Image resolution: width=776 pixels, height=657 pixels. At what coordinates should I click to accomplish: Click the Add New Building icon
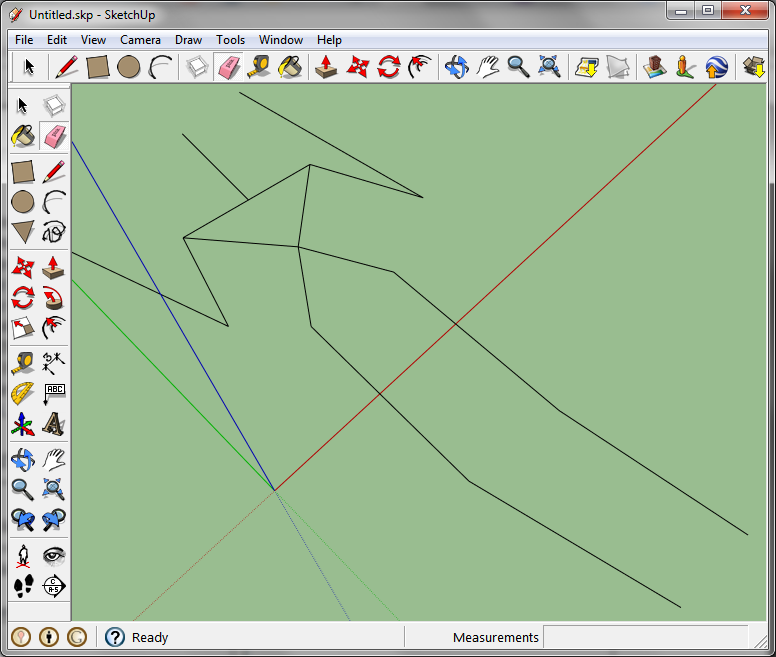click(x=654, y=67)
